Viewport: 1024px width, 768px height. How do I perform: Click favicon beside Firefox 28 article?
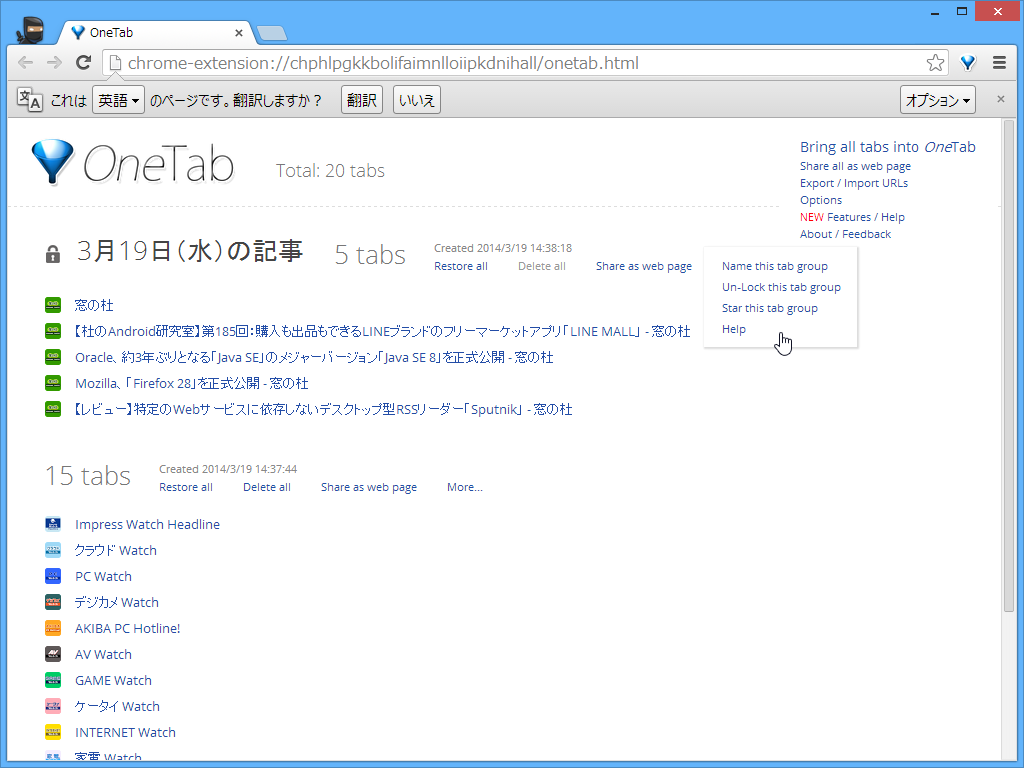[x=53, y=383]
